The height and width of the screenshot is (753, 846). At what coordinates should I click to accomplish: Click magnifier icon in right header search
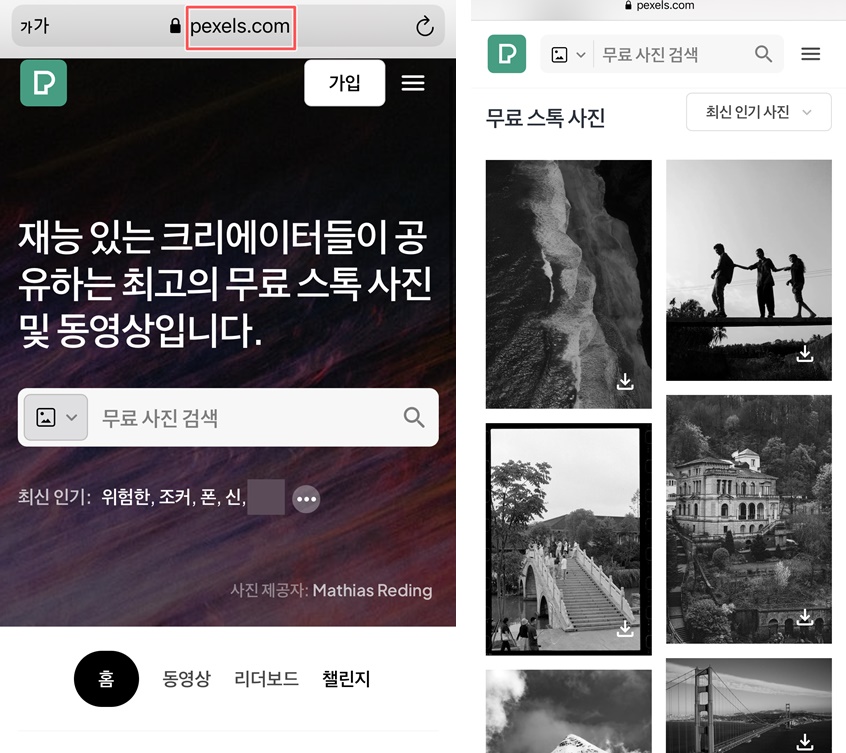pyautogui.click(x=763, y=54)
